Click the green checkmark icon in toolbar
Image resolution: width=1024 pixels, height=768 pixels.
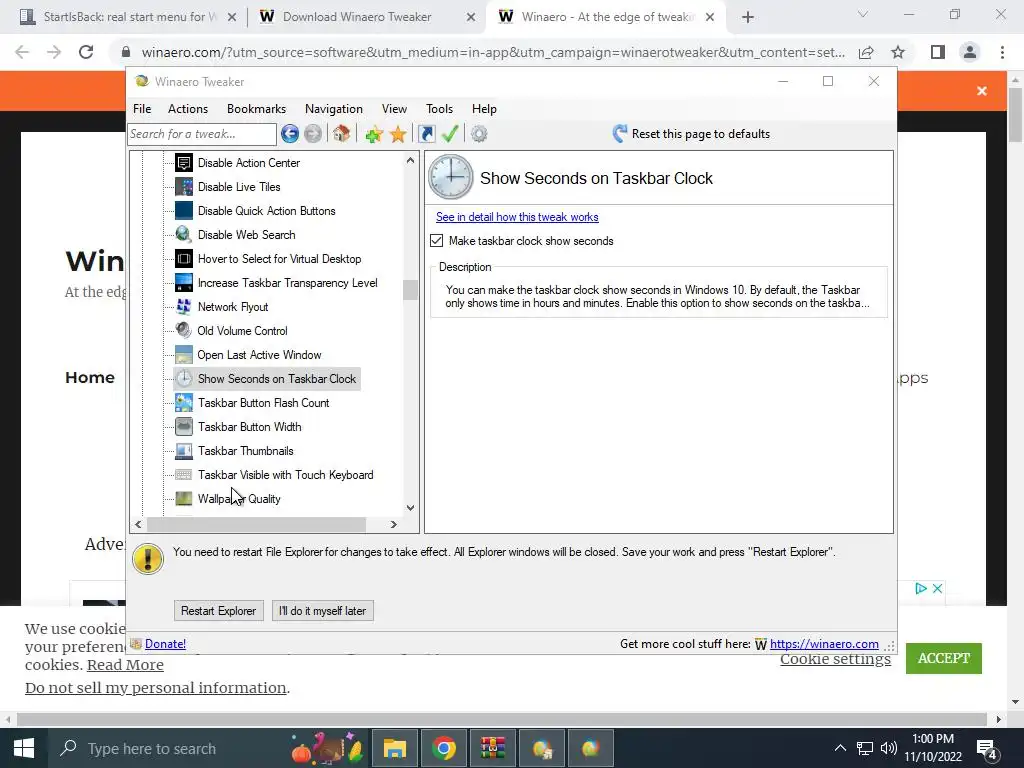pyautogui.click(x=450, y=134)
